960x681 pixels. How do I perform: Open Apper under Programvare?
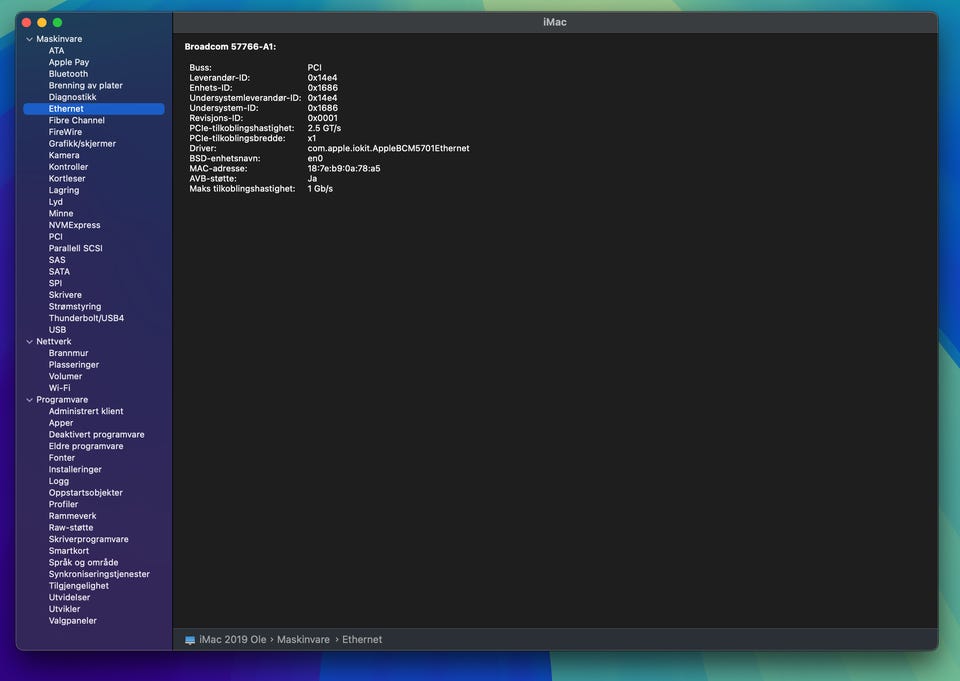(x=61, y=423)
